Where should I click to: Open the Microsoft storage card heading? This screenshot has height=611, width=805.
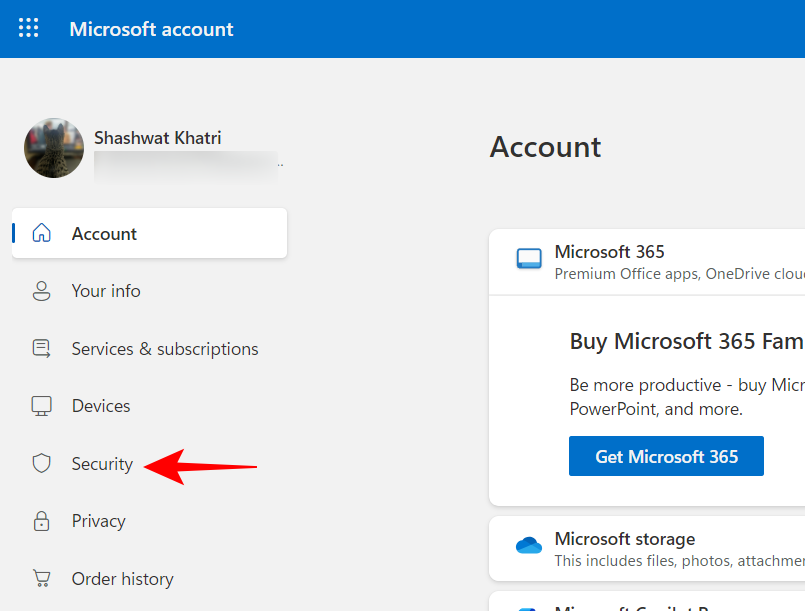625,539
